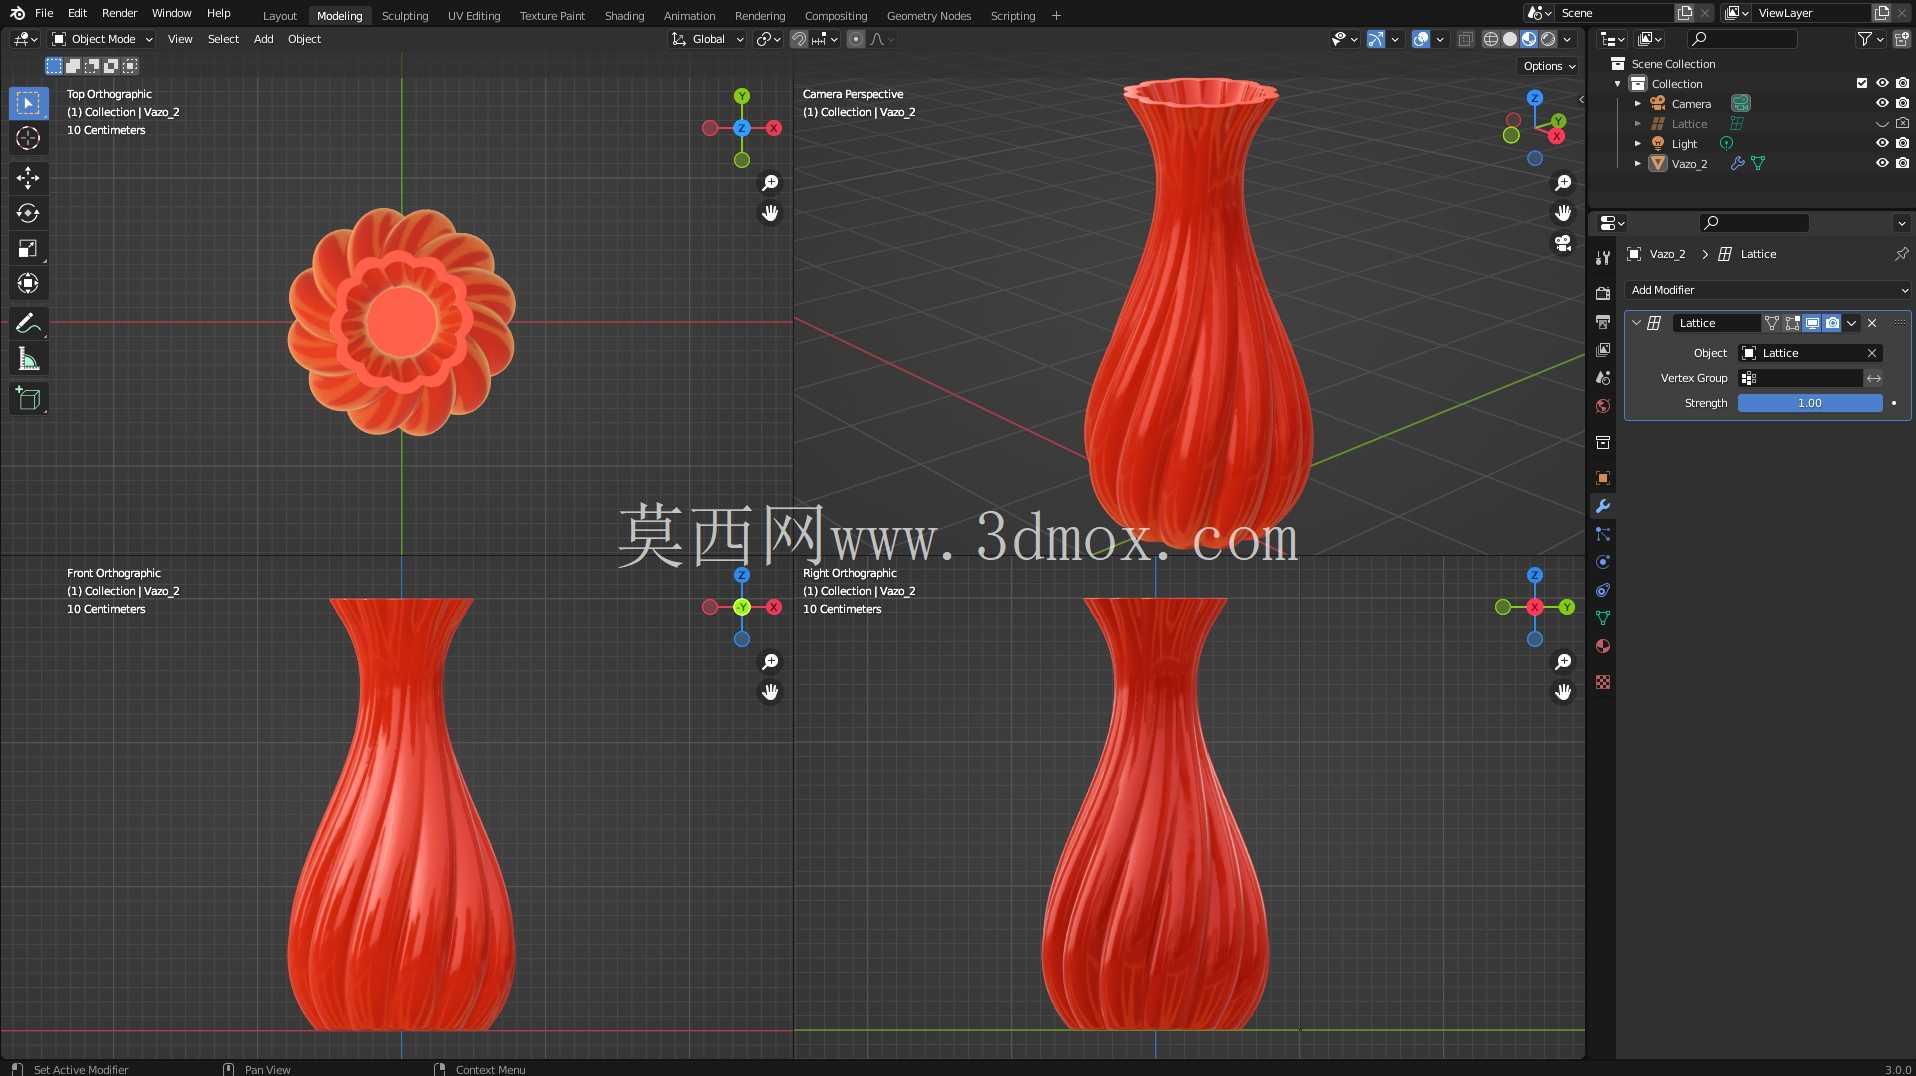Choose the Add Cube tool
1916x1076 pixels.
tap(28, 399)
